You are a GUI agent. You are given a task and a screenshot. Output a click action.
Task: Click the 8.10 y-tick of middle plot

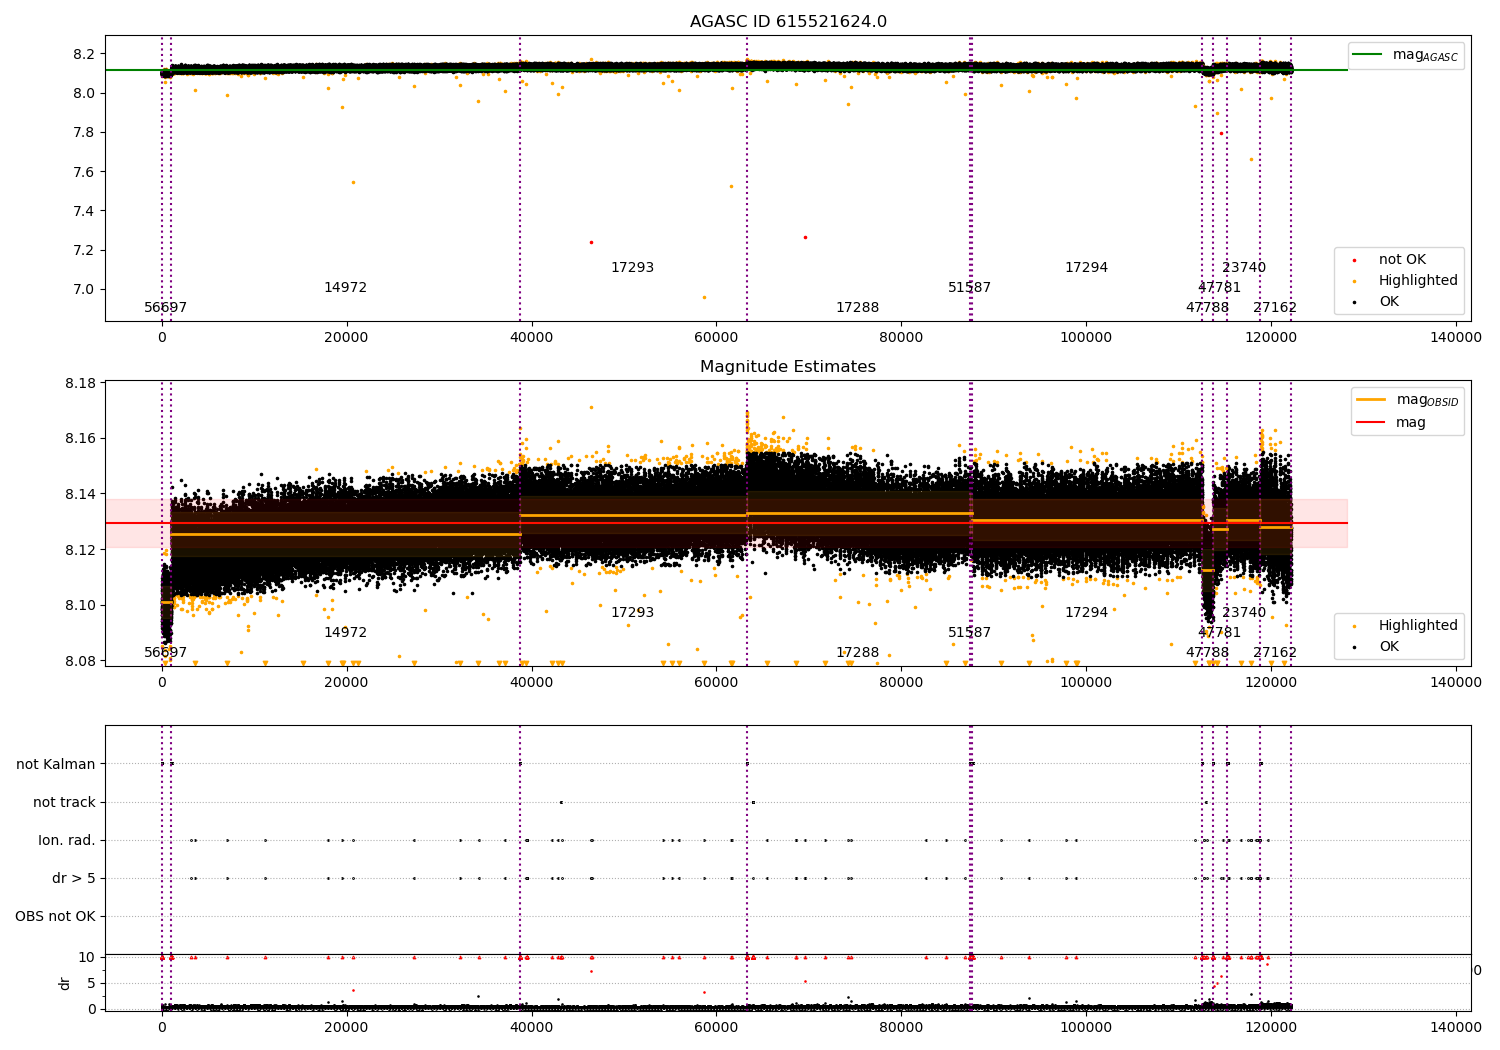pos(80,605)
